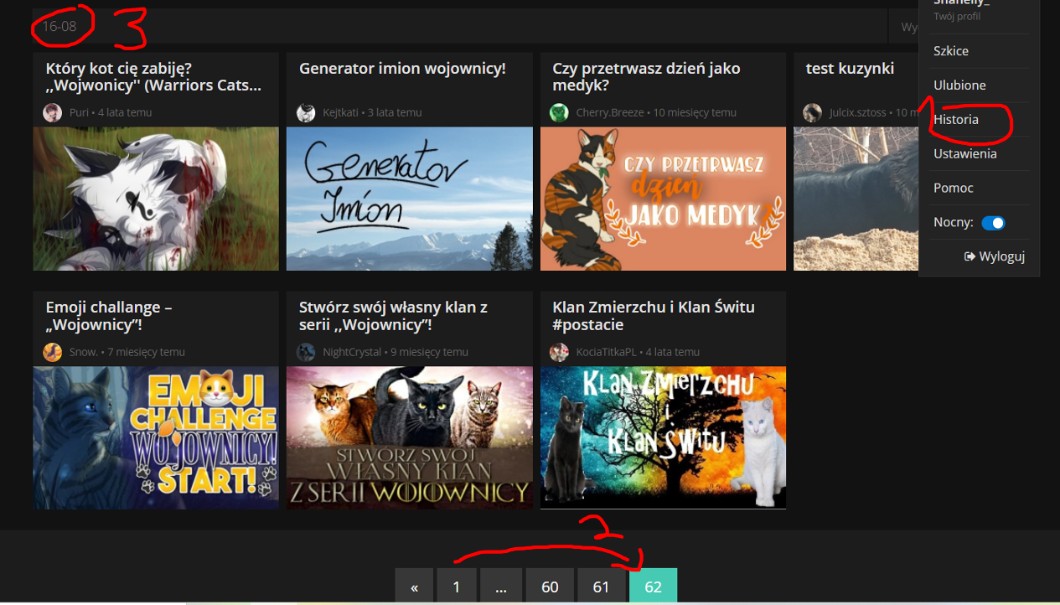Jump to page 1 in pagination
Viewport: 1060px width, 605px height.
point(456,587)
